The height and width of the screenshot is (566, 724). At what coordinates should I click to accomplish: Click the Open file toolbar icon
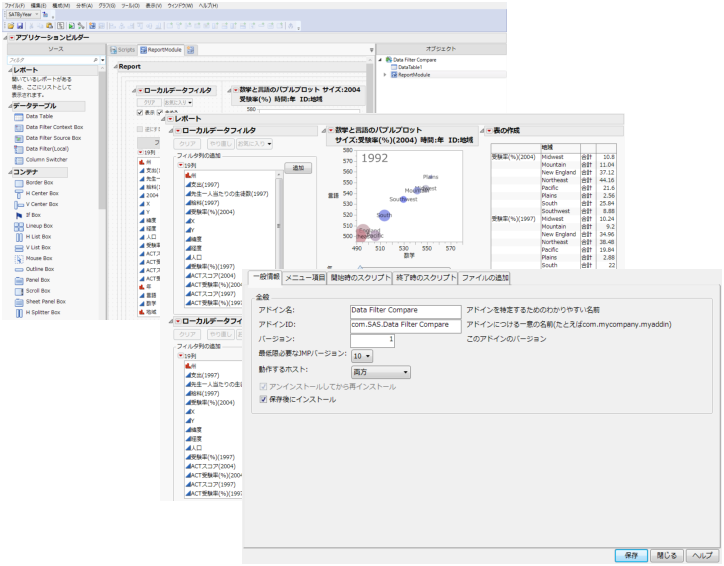pos(11,26)
